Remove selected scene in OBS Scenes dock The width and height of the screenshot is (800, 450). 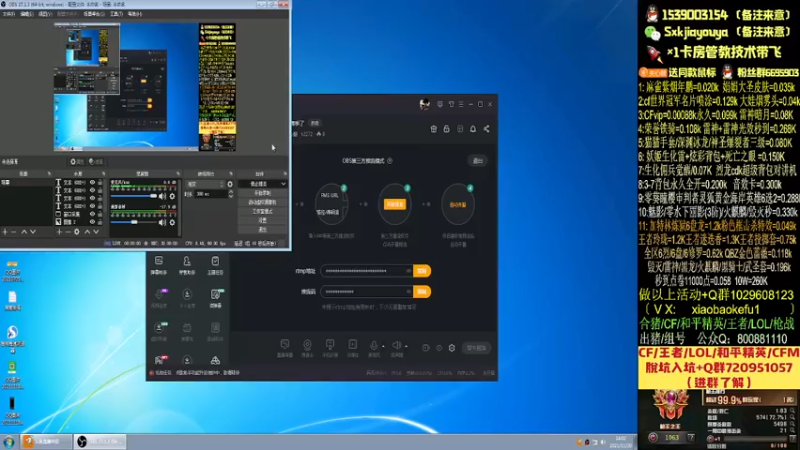pos(14,232)
